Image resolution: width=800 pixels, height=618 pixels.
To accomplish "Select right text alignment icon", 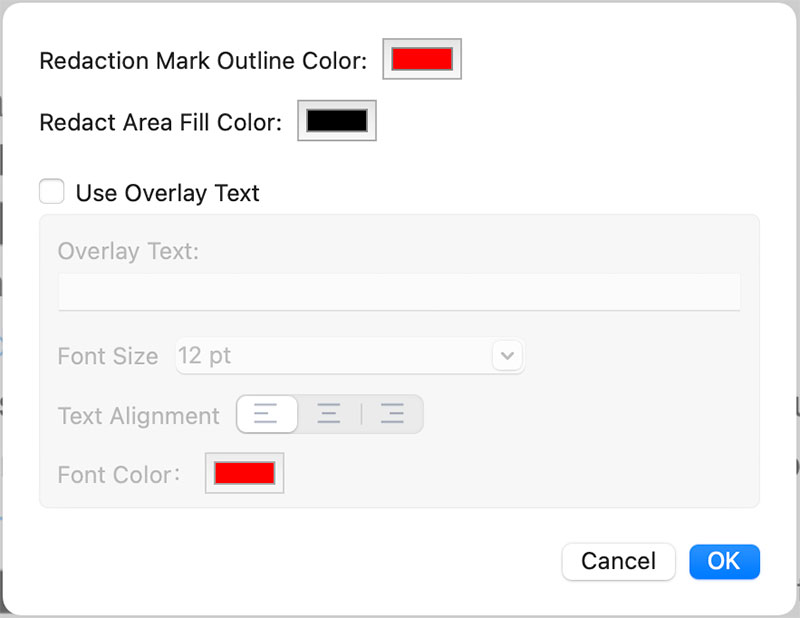I will point(392,414).
